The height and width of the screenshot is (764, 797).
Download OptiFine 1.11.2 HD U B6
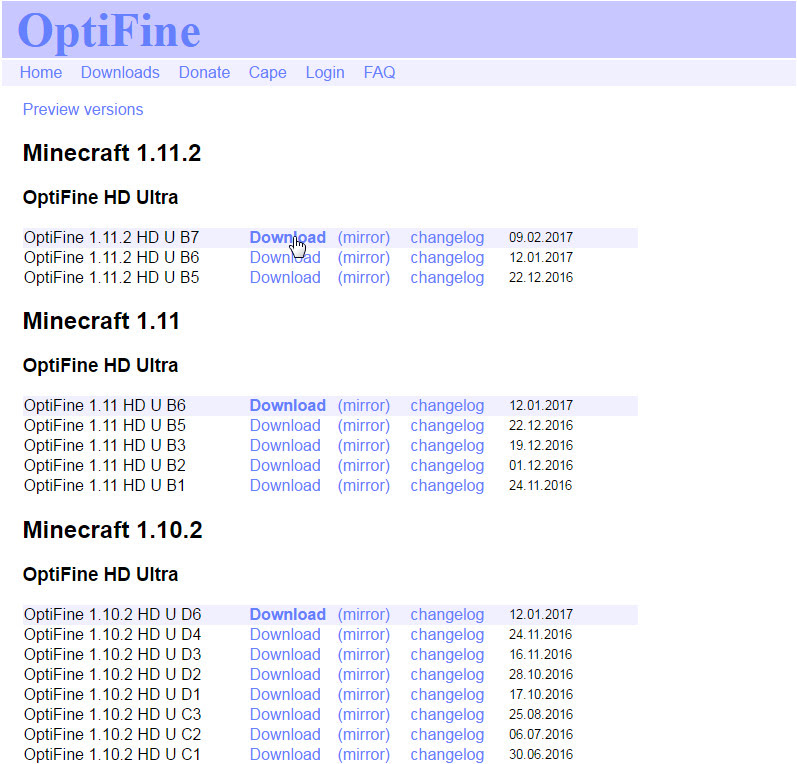285,257
